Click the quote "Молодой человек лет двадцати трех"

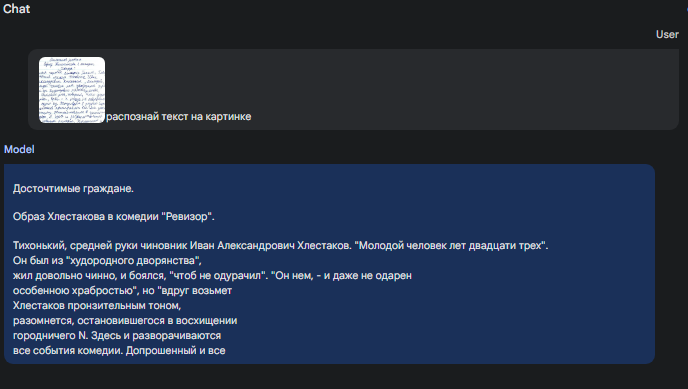[x=452, y=246]
